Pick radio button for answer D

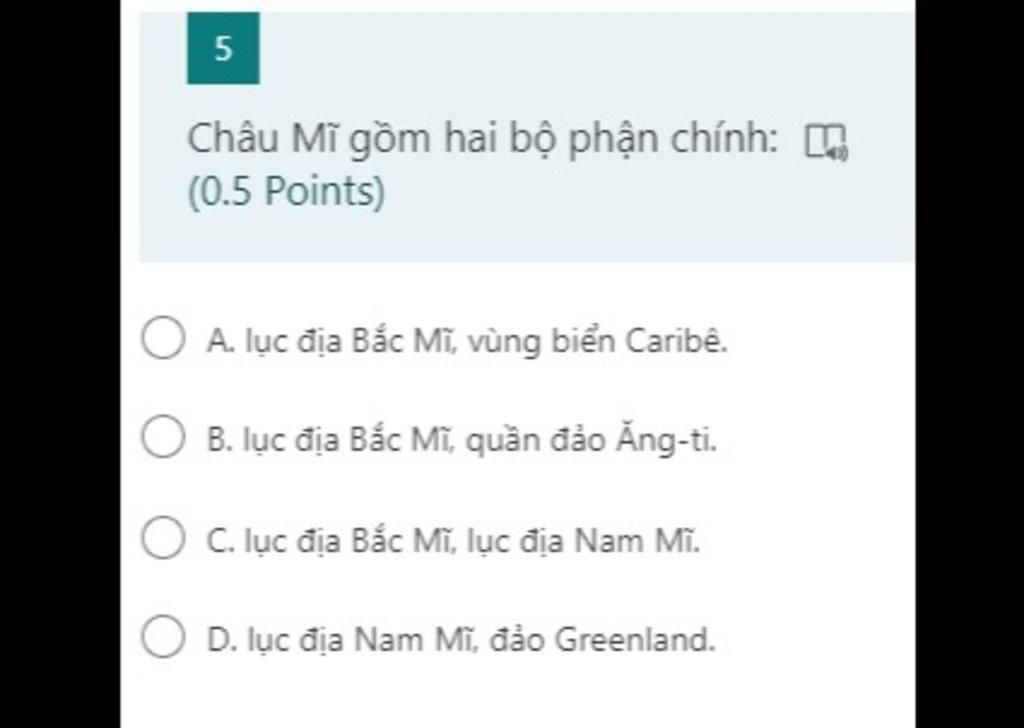[x=163, y=636]
